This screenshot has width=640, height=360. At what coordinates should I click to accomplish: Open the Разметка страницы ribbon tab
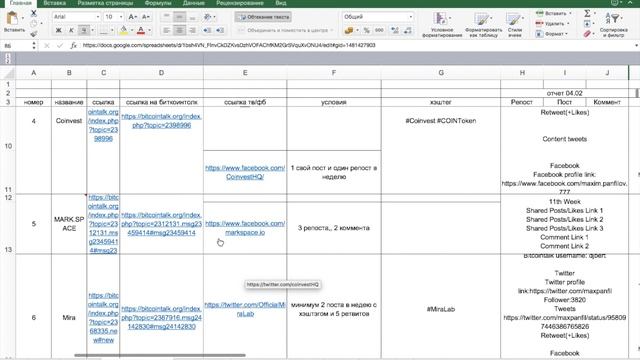click(x=105, y=3)
